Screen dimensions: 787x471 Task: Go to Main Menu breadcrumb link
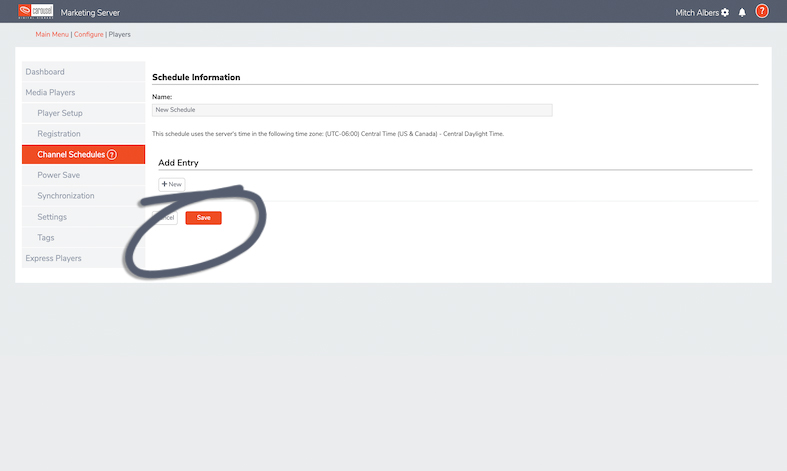(52, 34)
